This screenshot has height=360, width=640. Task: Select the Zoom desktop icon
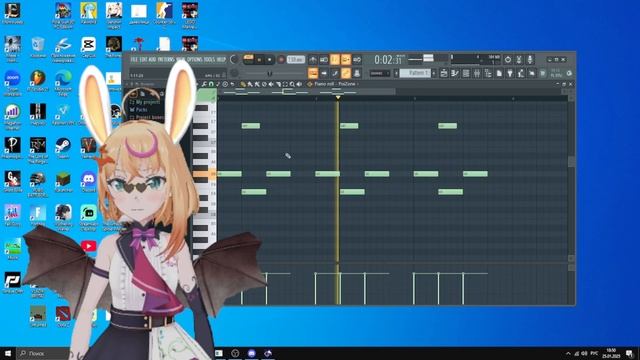click(12, 82)
